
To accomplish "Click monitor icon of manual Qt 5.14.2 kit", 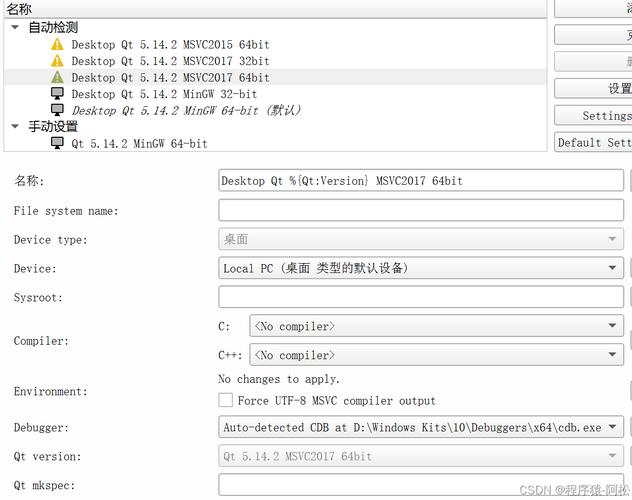I will coord(57,143).
